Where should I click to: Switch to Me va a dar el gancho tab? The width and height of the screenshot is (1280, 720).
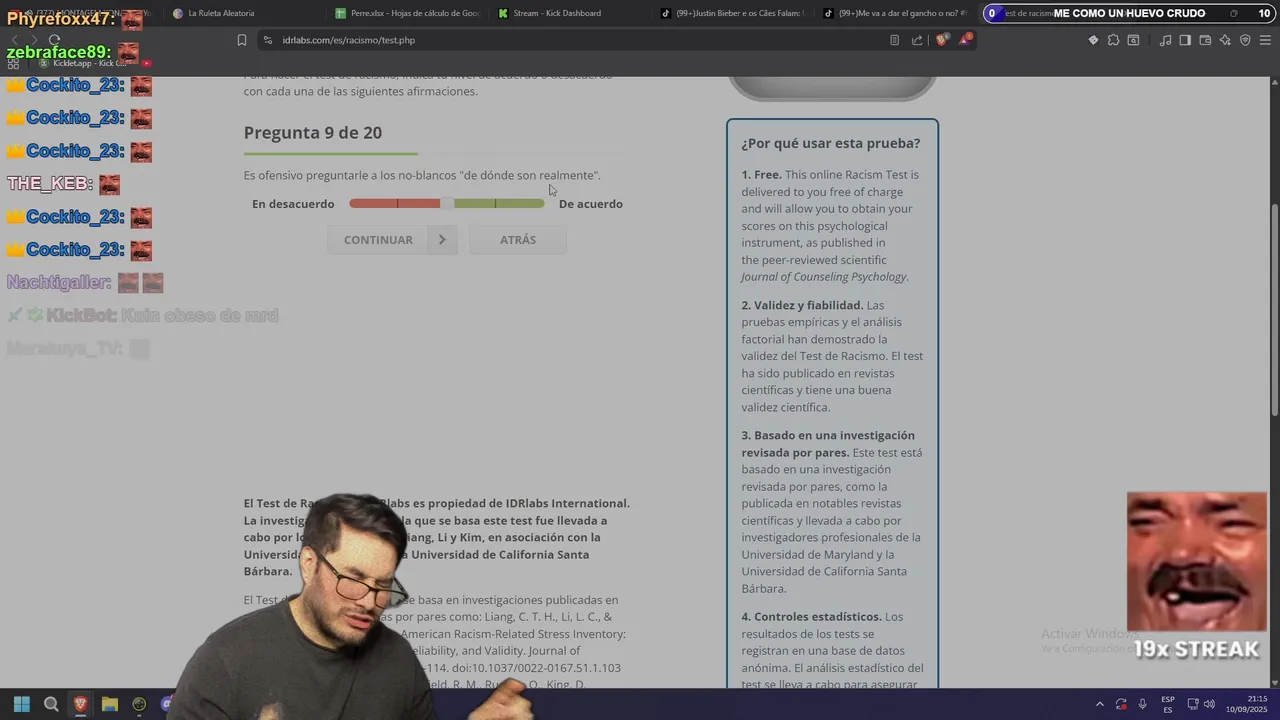point(895,13)
